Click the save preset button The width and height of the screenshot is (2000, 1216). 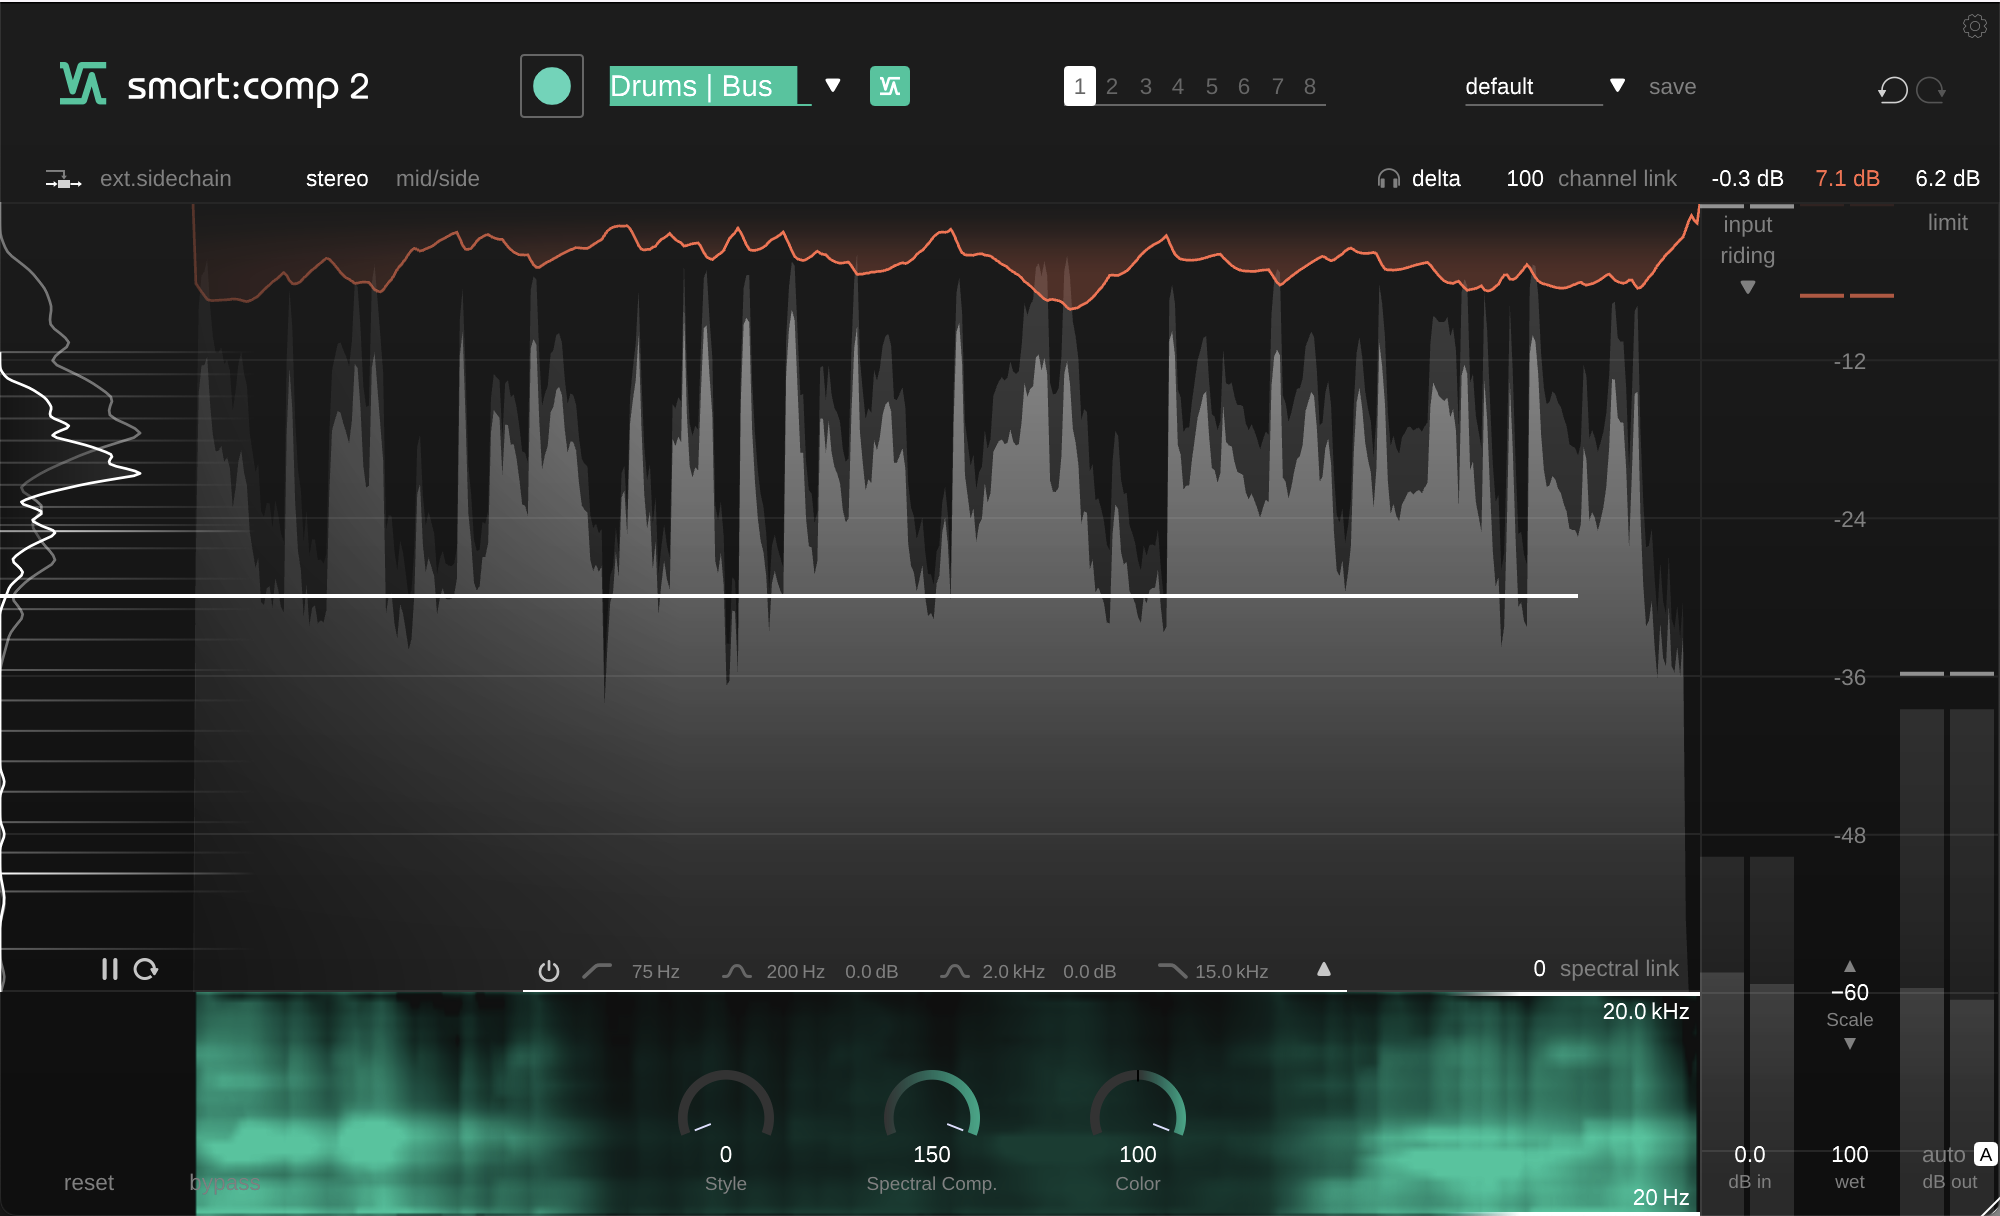[x=1674, y=86]
